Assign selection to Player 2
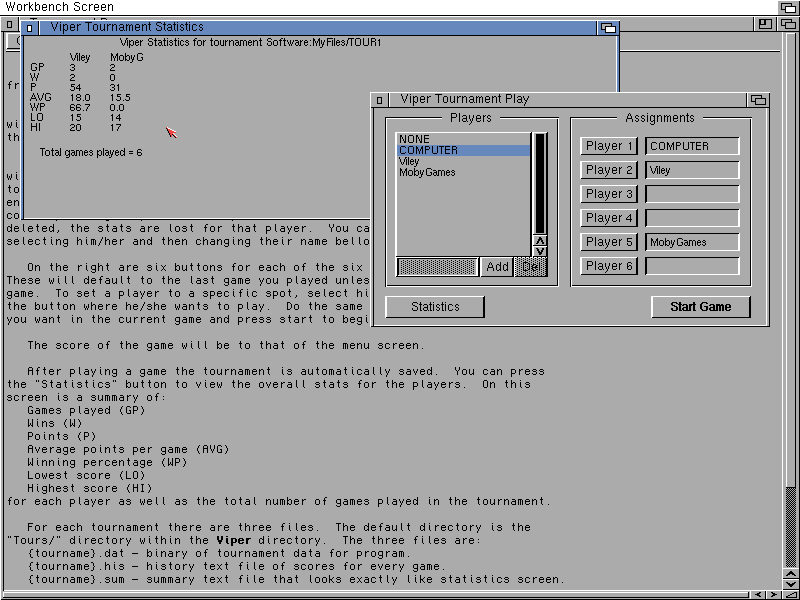800x600 pixels. click(609, 170)
